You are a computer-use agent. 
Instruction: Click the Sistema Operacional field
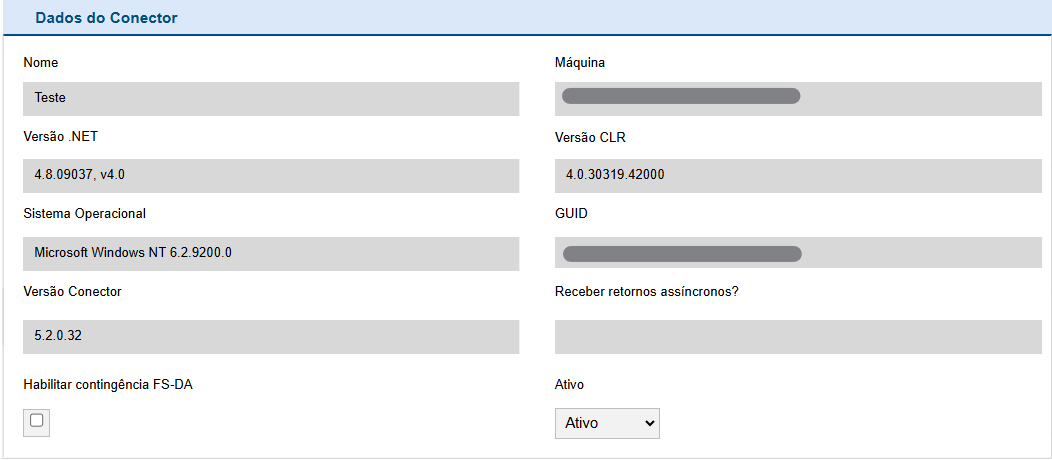coord(271,253)
